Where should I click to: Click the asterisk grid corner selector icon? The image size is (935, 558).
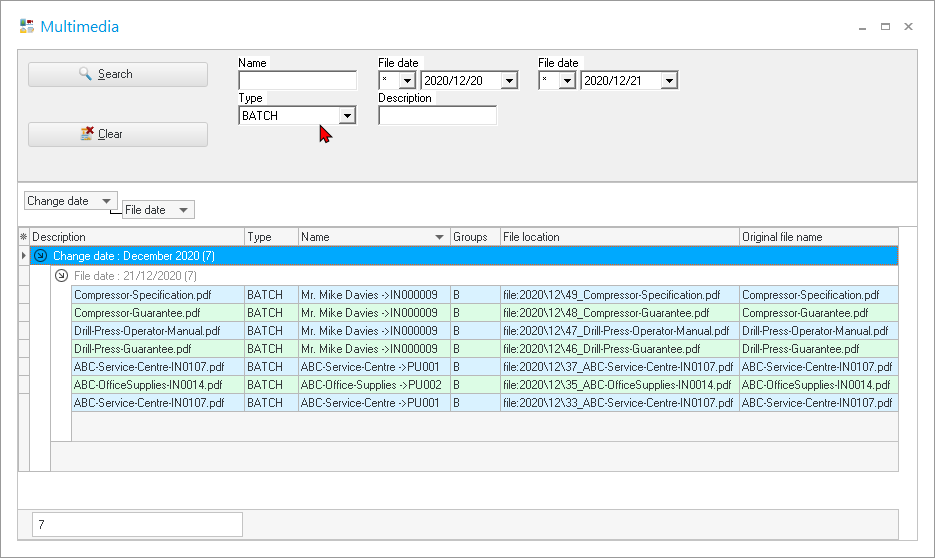pos(24,238)
